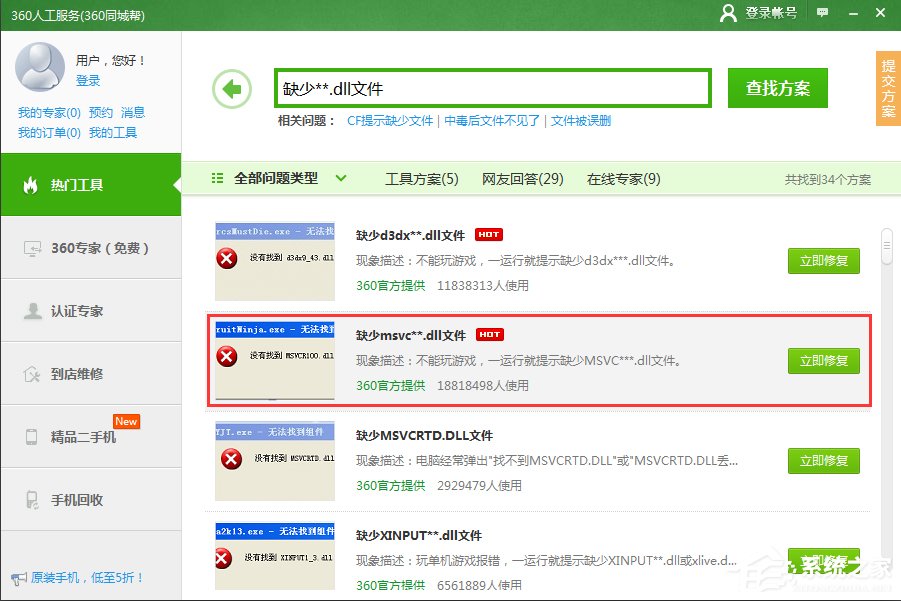Open the CF提示缺少文件 related link
901x601 pixels.
(391, 118)
